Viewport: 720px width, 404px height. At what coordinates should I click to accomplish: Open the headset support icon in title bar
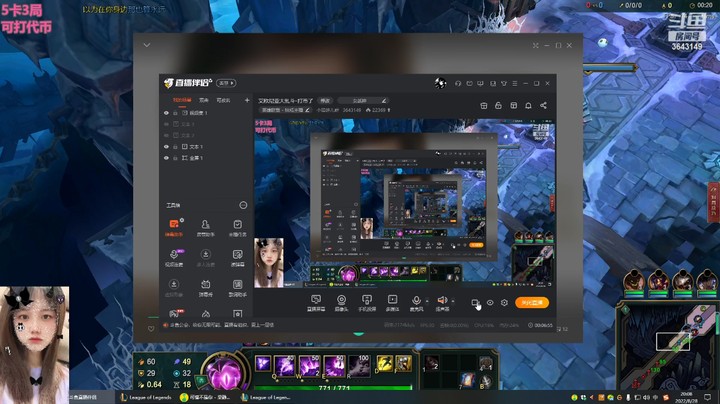point(458,84)
